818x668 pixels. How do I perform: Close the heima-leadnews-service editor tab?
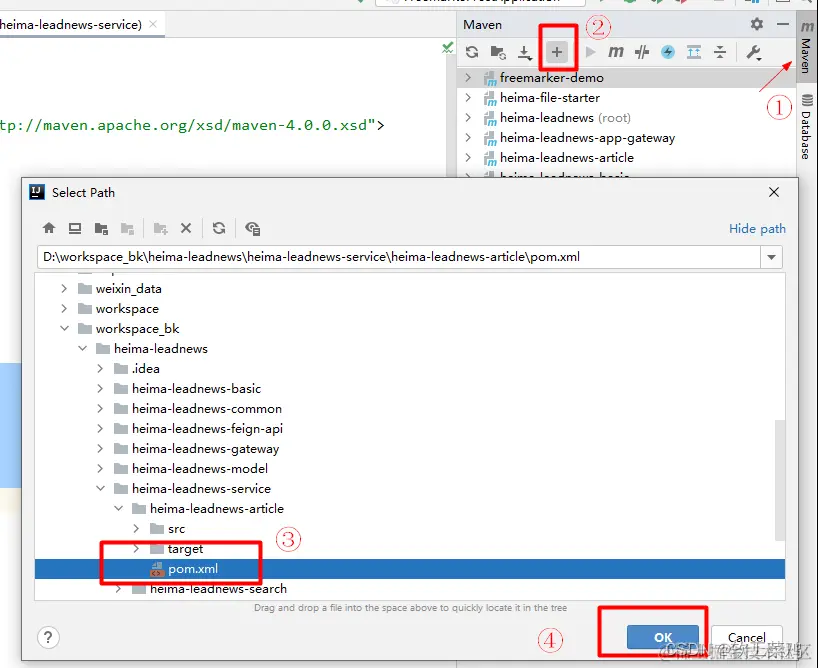pos(153,24)
